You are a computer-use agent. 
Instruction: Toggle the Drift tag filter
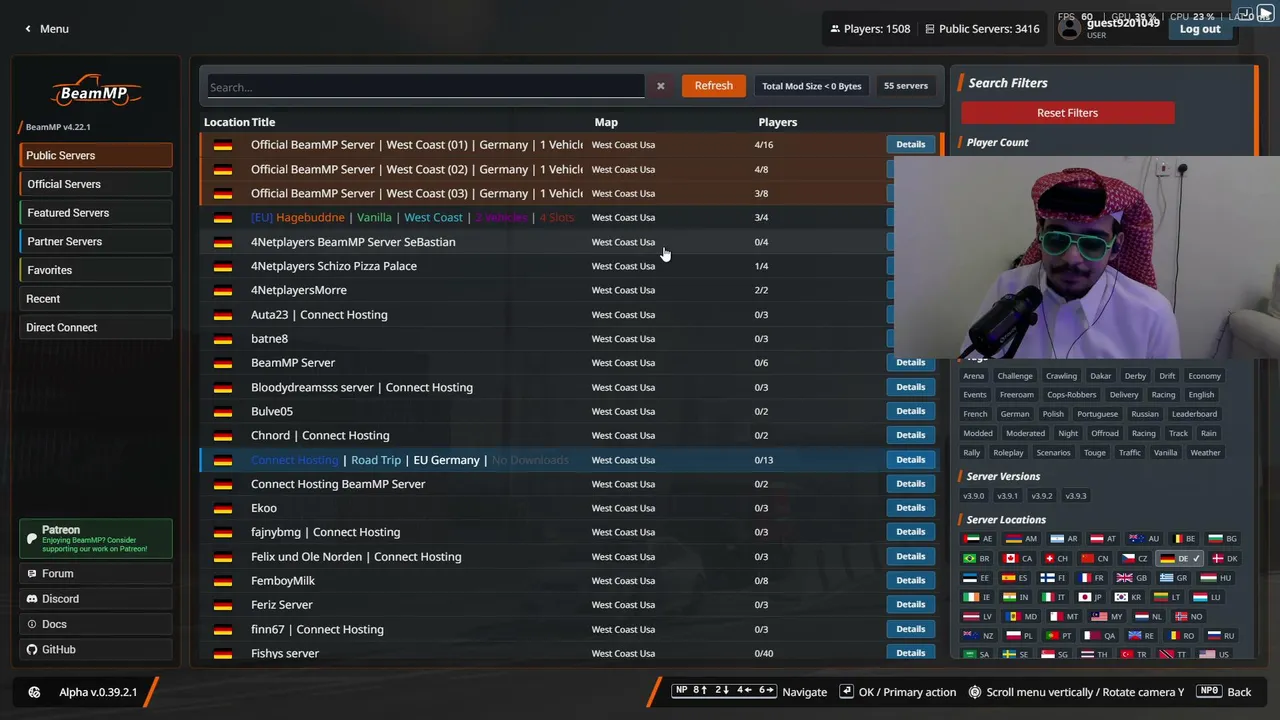(x=1167, y=376)
